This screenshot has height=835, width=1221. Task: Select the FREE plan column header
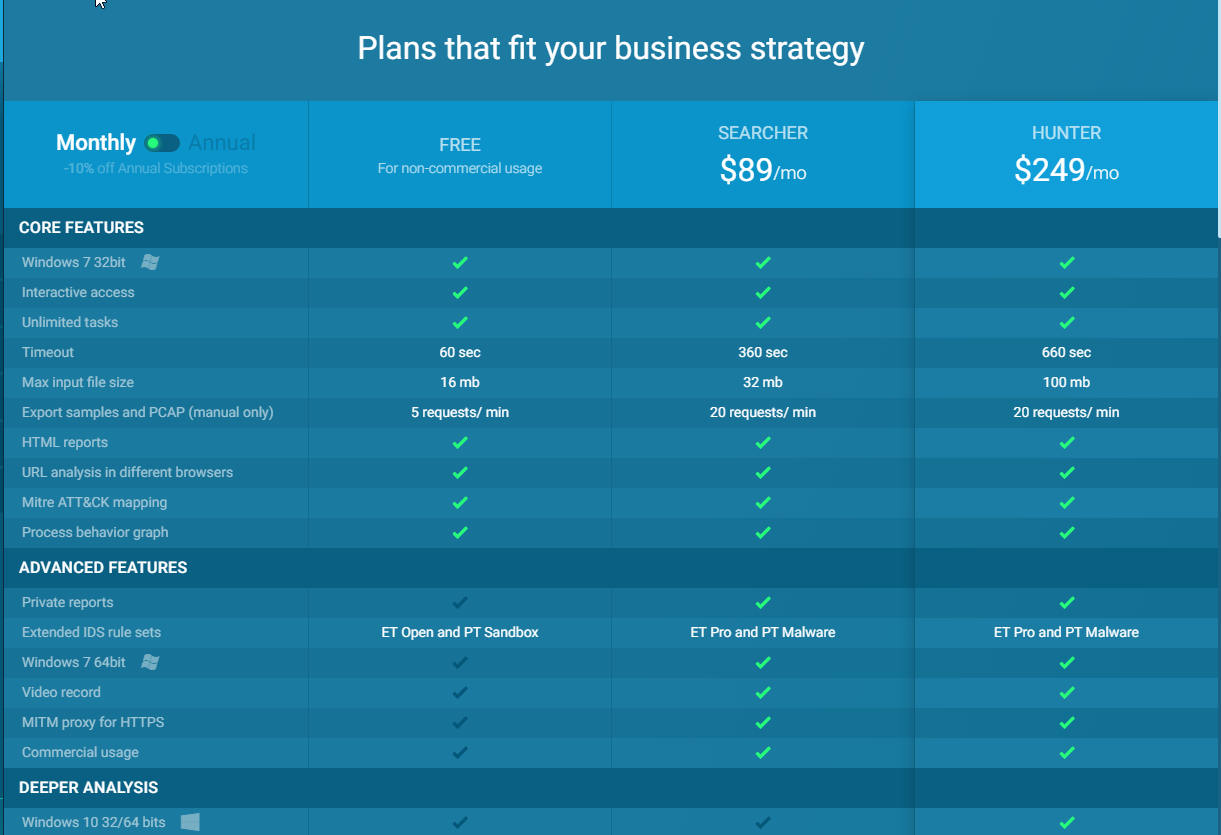(x=460, y=145)
